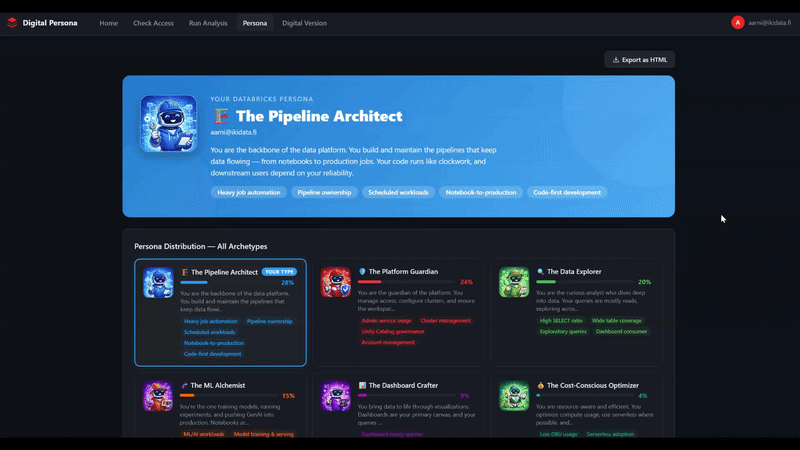Click the Model training & serving tag
The width and height of the screenshot is (800, 450).
point(264,434)
